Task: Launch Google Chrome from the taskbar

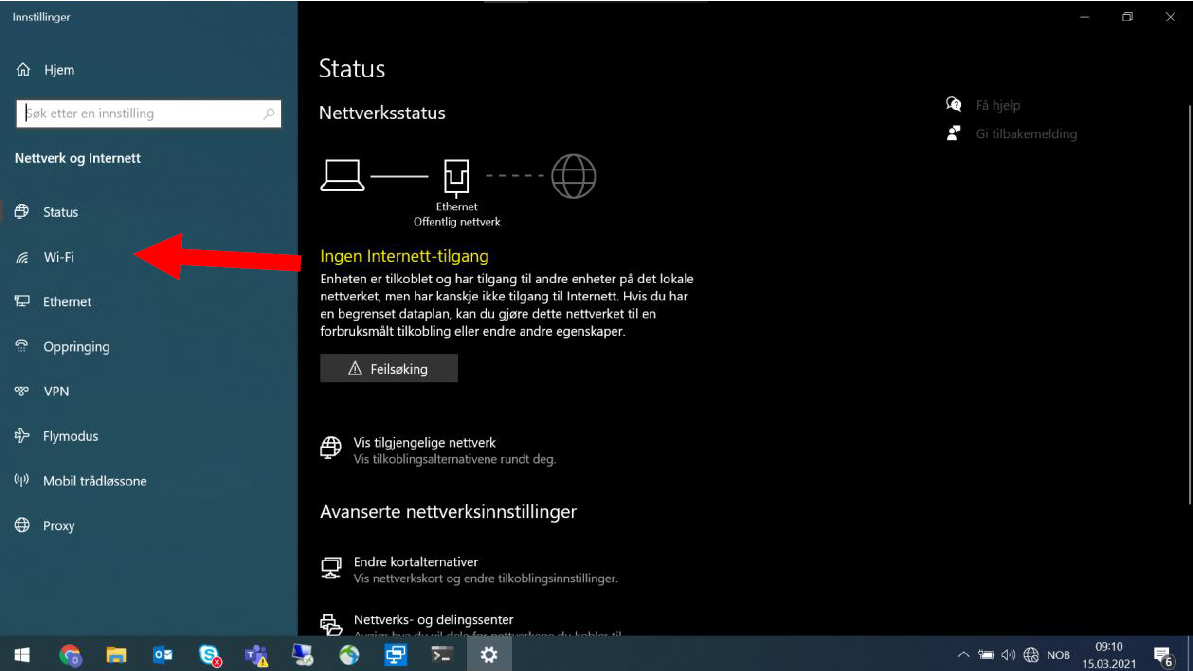Action: click(x=70, y=654)
